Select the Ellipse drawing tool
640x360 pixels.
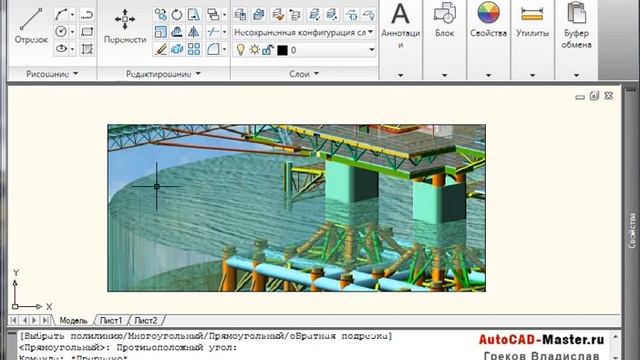(61, 49)
